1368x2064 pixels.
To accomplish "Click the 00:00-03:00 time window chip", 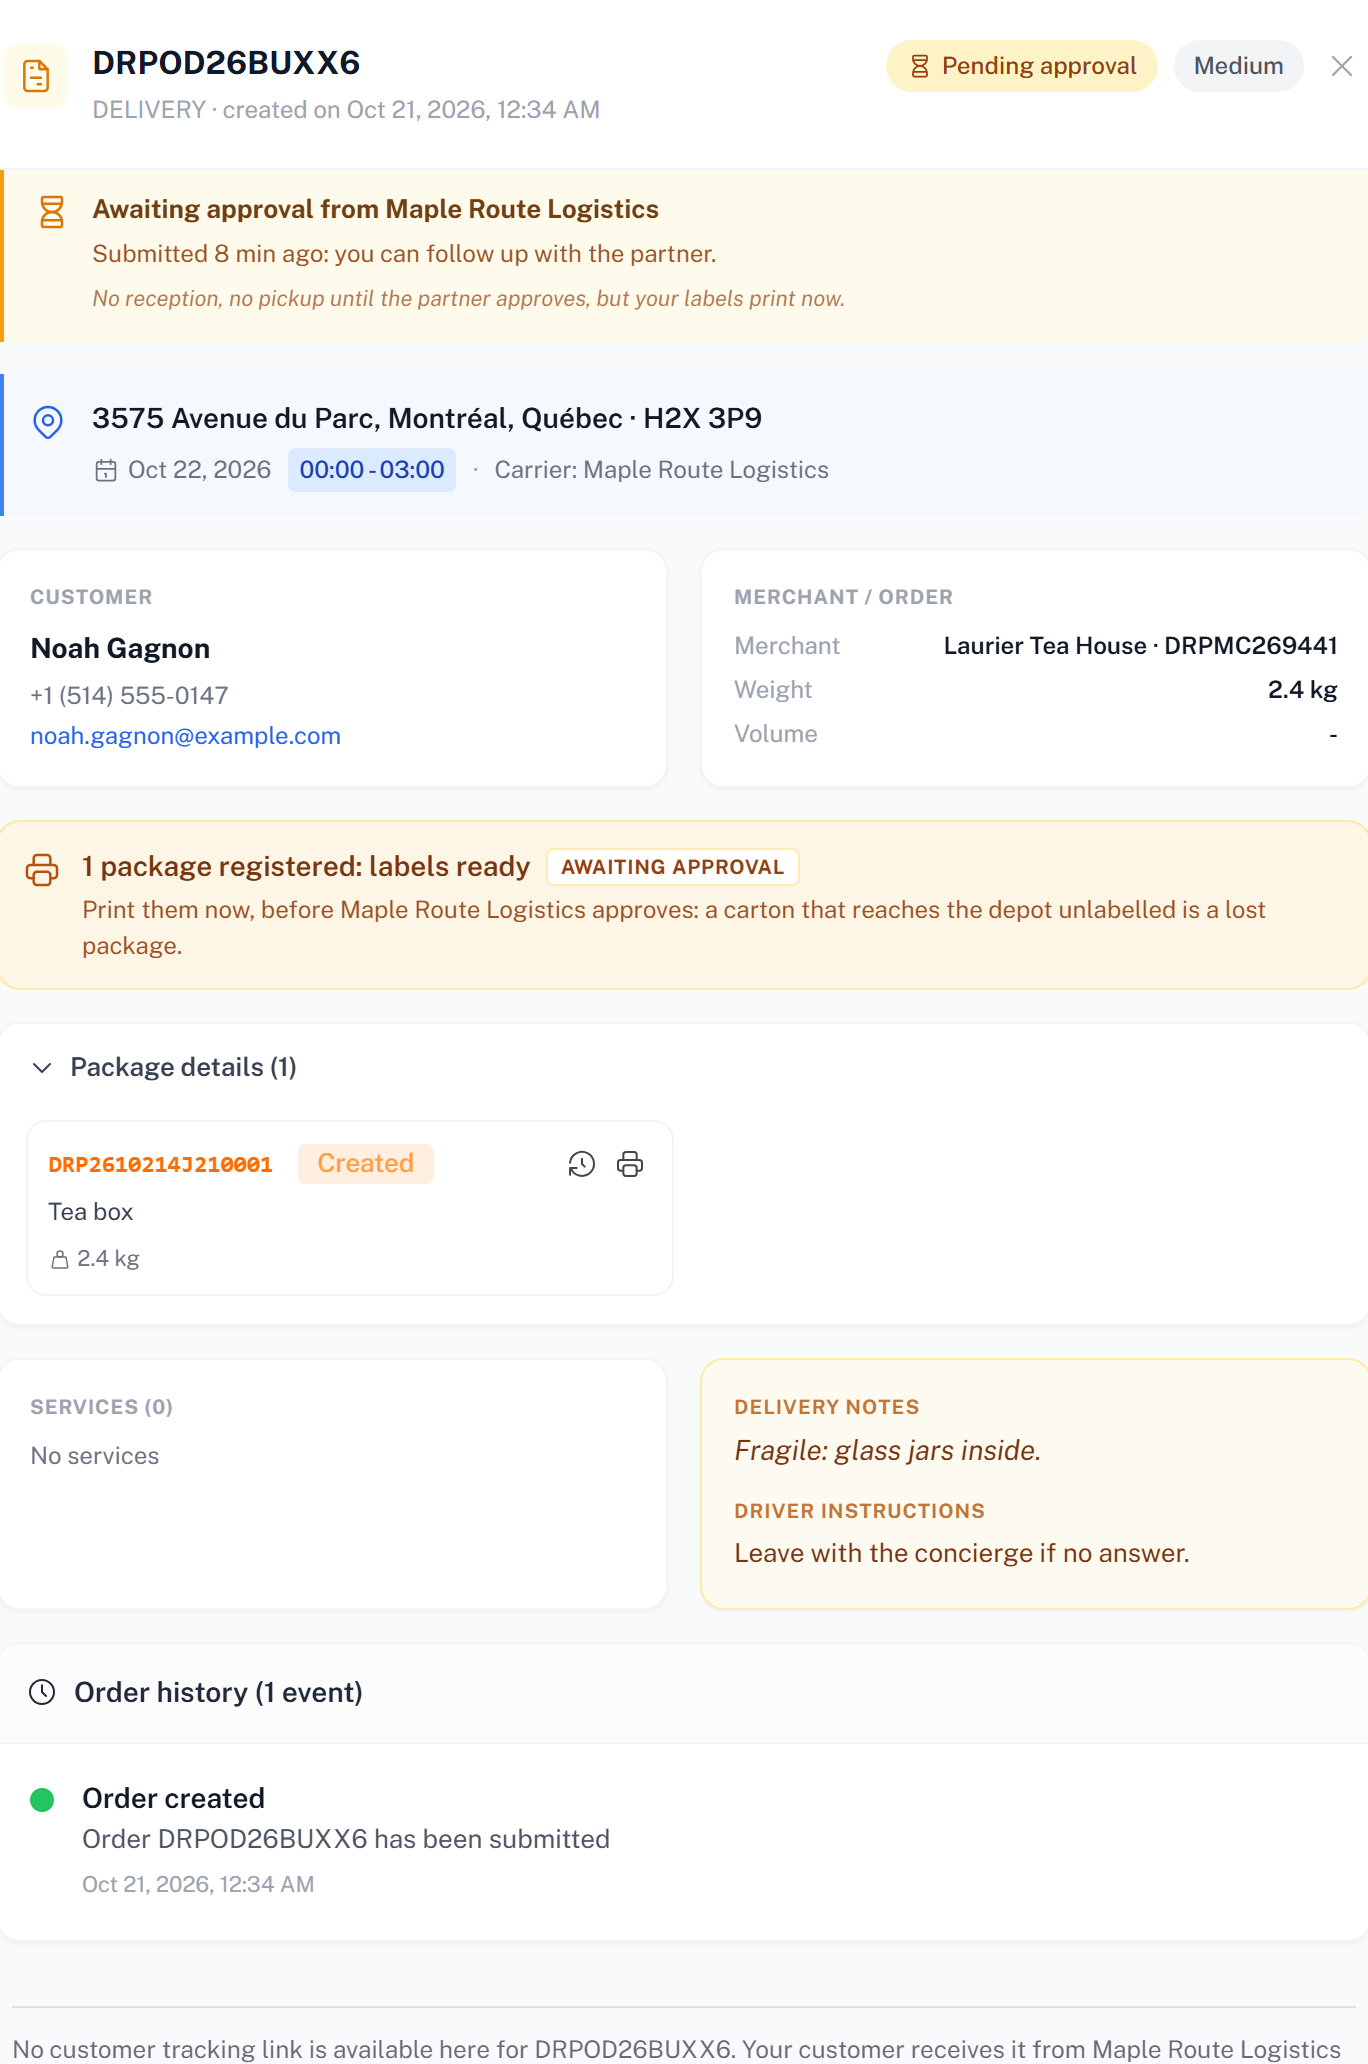I will point(372,470).
